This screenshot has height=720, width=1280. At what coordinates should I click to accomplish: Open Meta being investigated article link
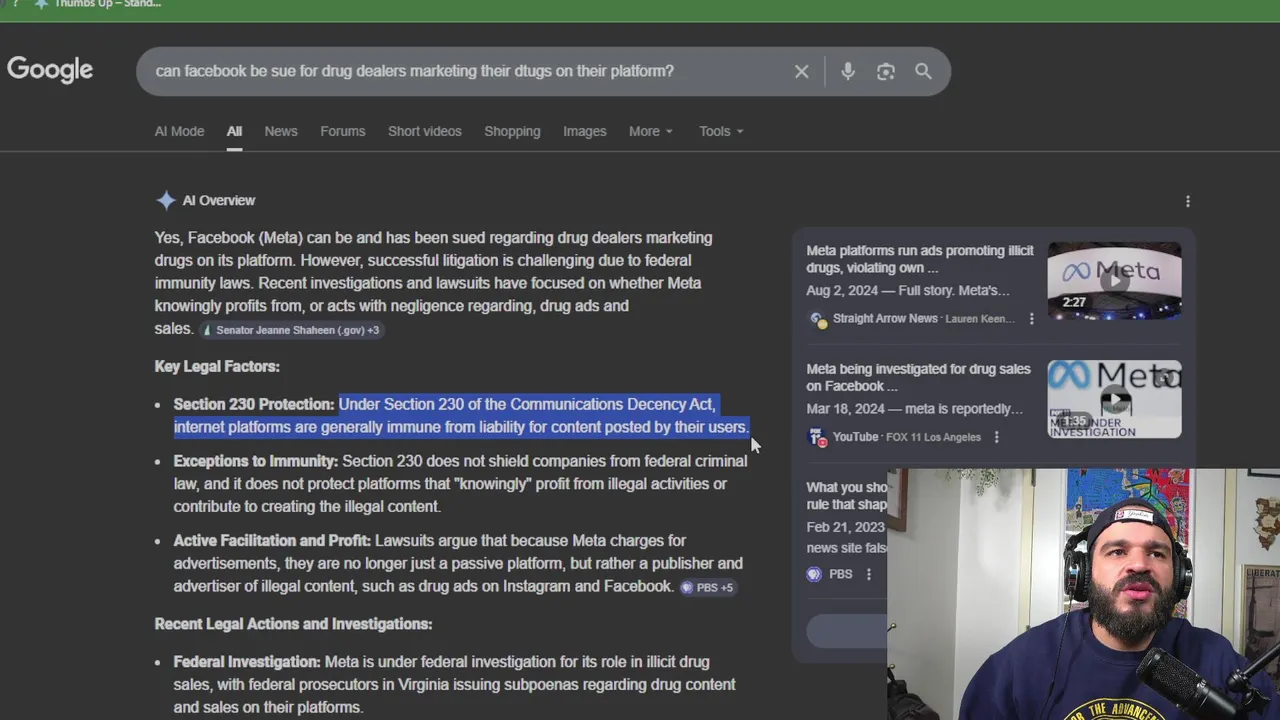pyautogui.click(x=918, y=377)
